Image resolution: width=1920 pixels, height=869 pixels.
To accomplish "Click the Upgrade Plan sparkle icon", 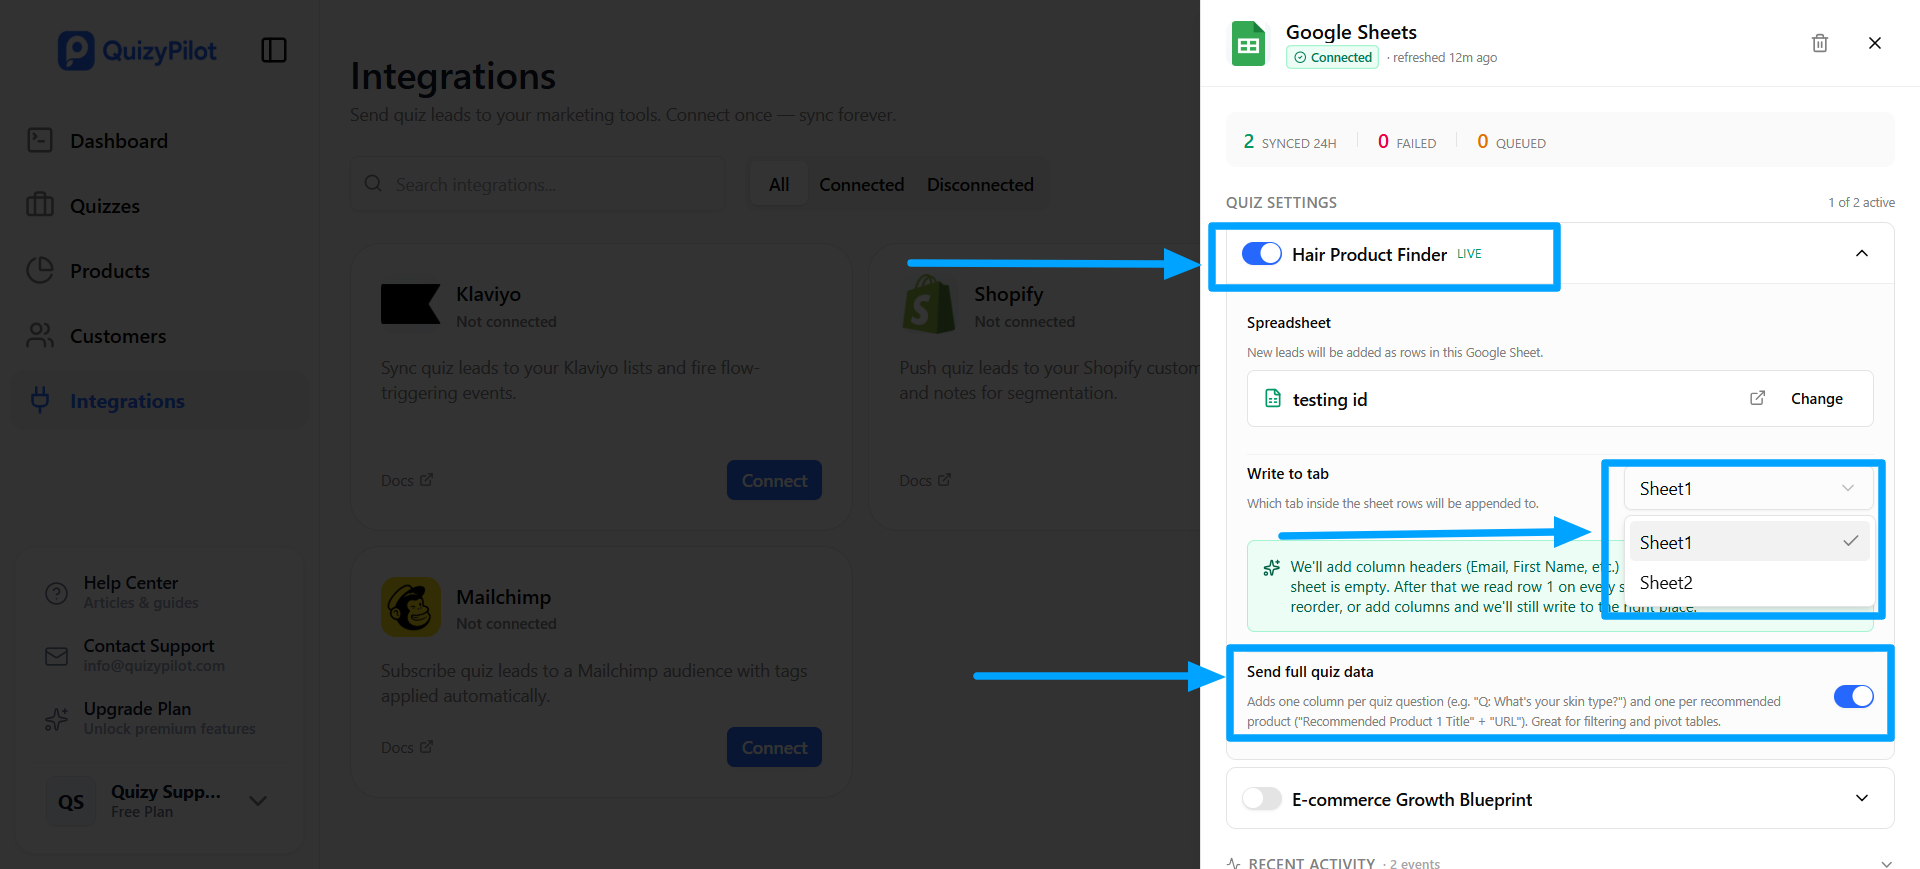I will (57, 719).
